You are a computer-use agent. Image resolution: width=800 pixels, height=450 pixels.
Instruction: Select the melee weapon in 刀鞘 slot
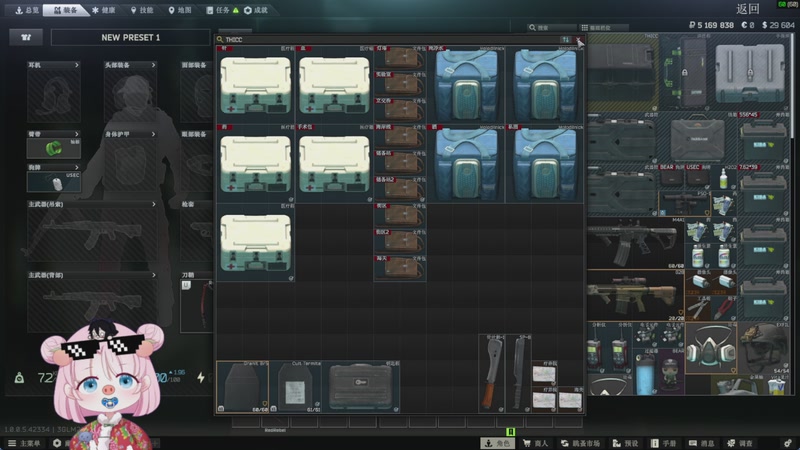[x=197, y=305]
